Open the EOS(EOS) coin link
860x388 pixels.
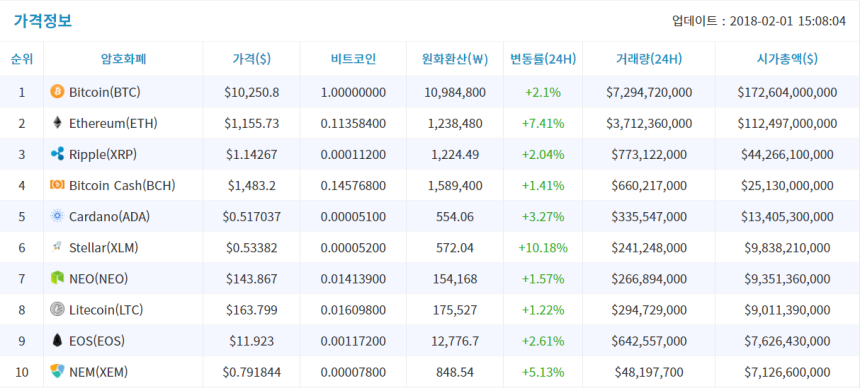coord(97,341)
